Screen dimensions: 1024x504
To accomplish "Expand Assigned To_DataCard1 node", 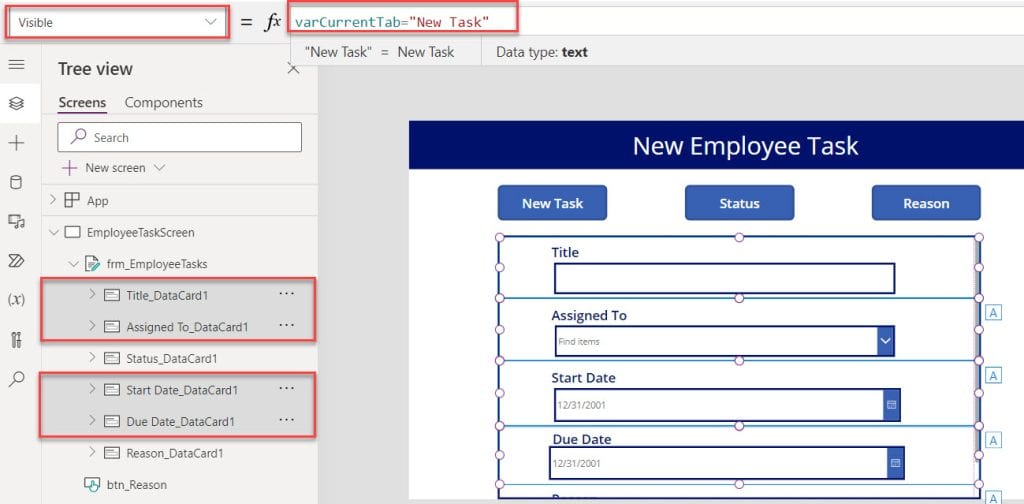I will pos(92,326).
